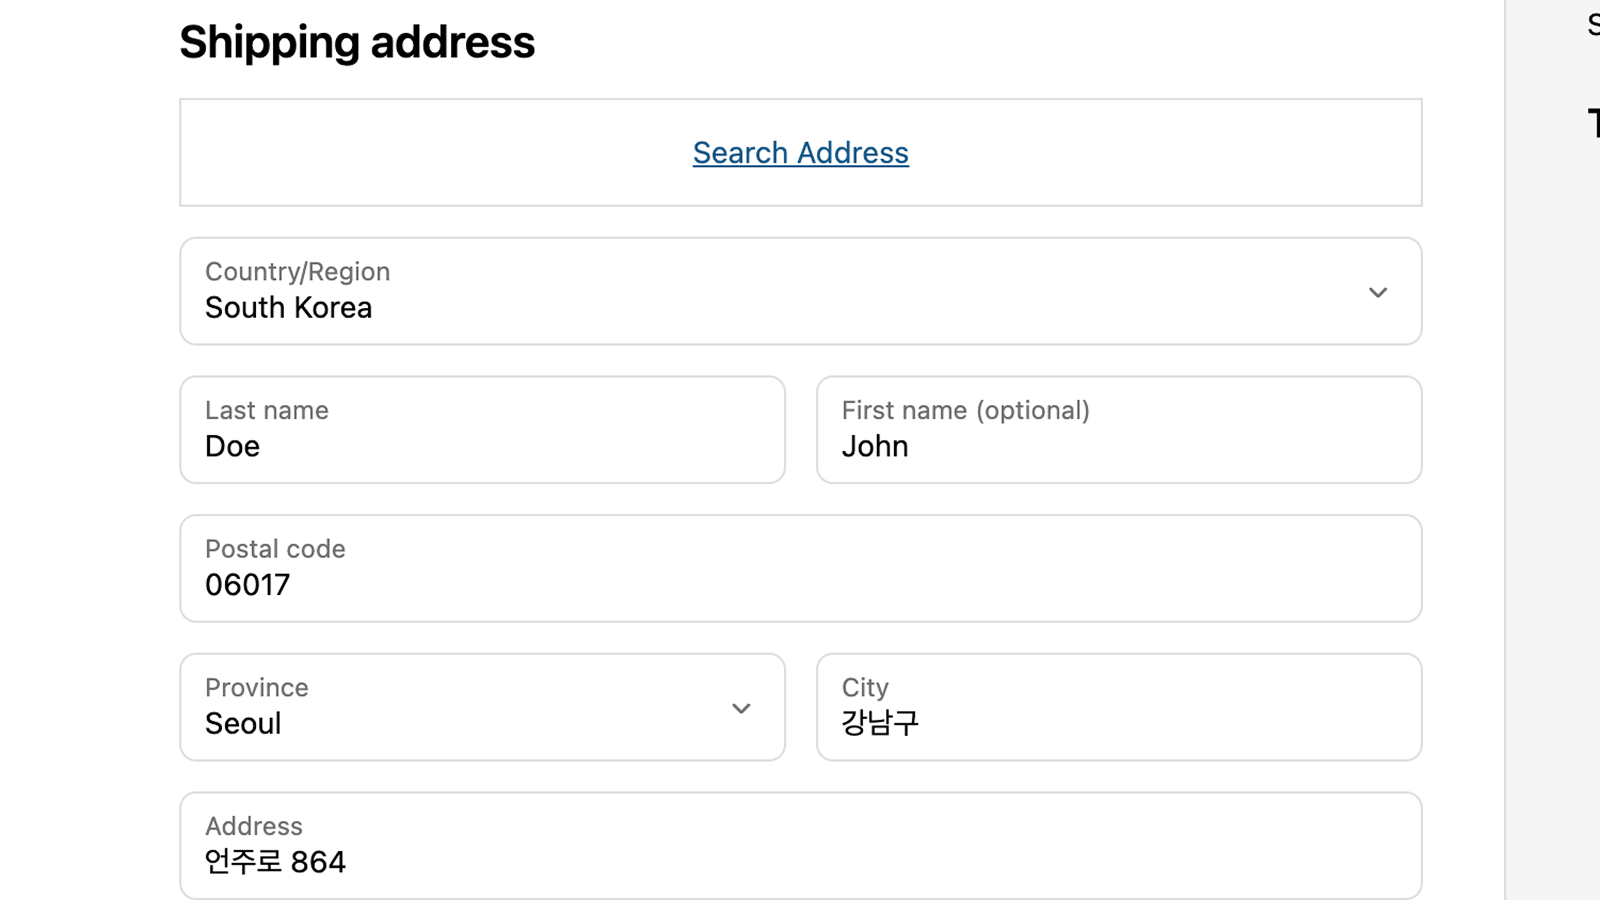The width and height of the screenshot is (1600, 900).
Task: Click the Postal code field label
Action: point(275,549)
